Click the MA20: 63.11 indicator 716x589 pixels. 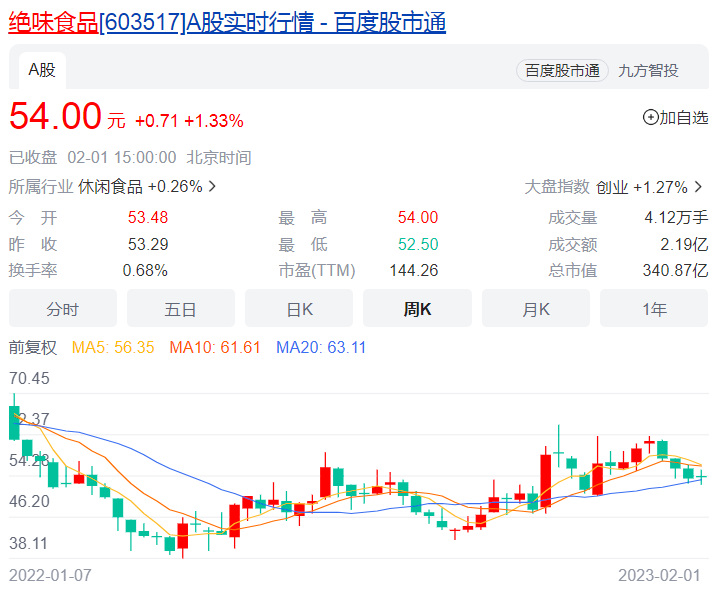[x=321, y=347]
